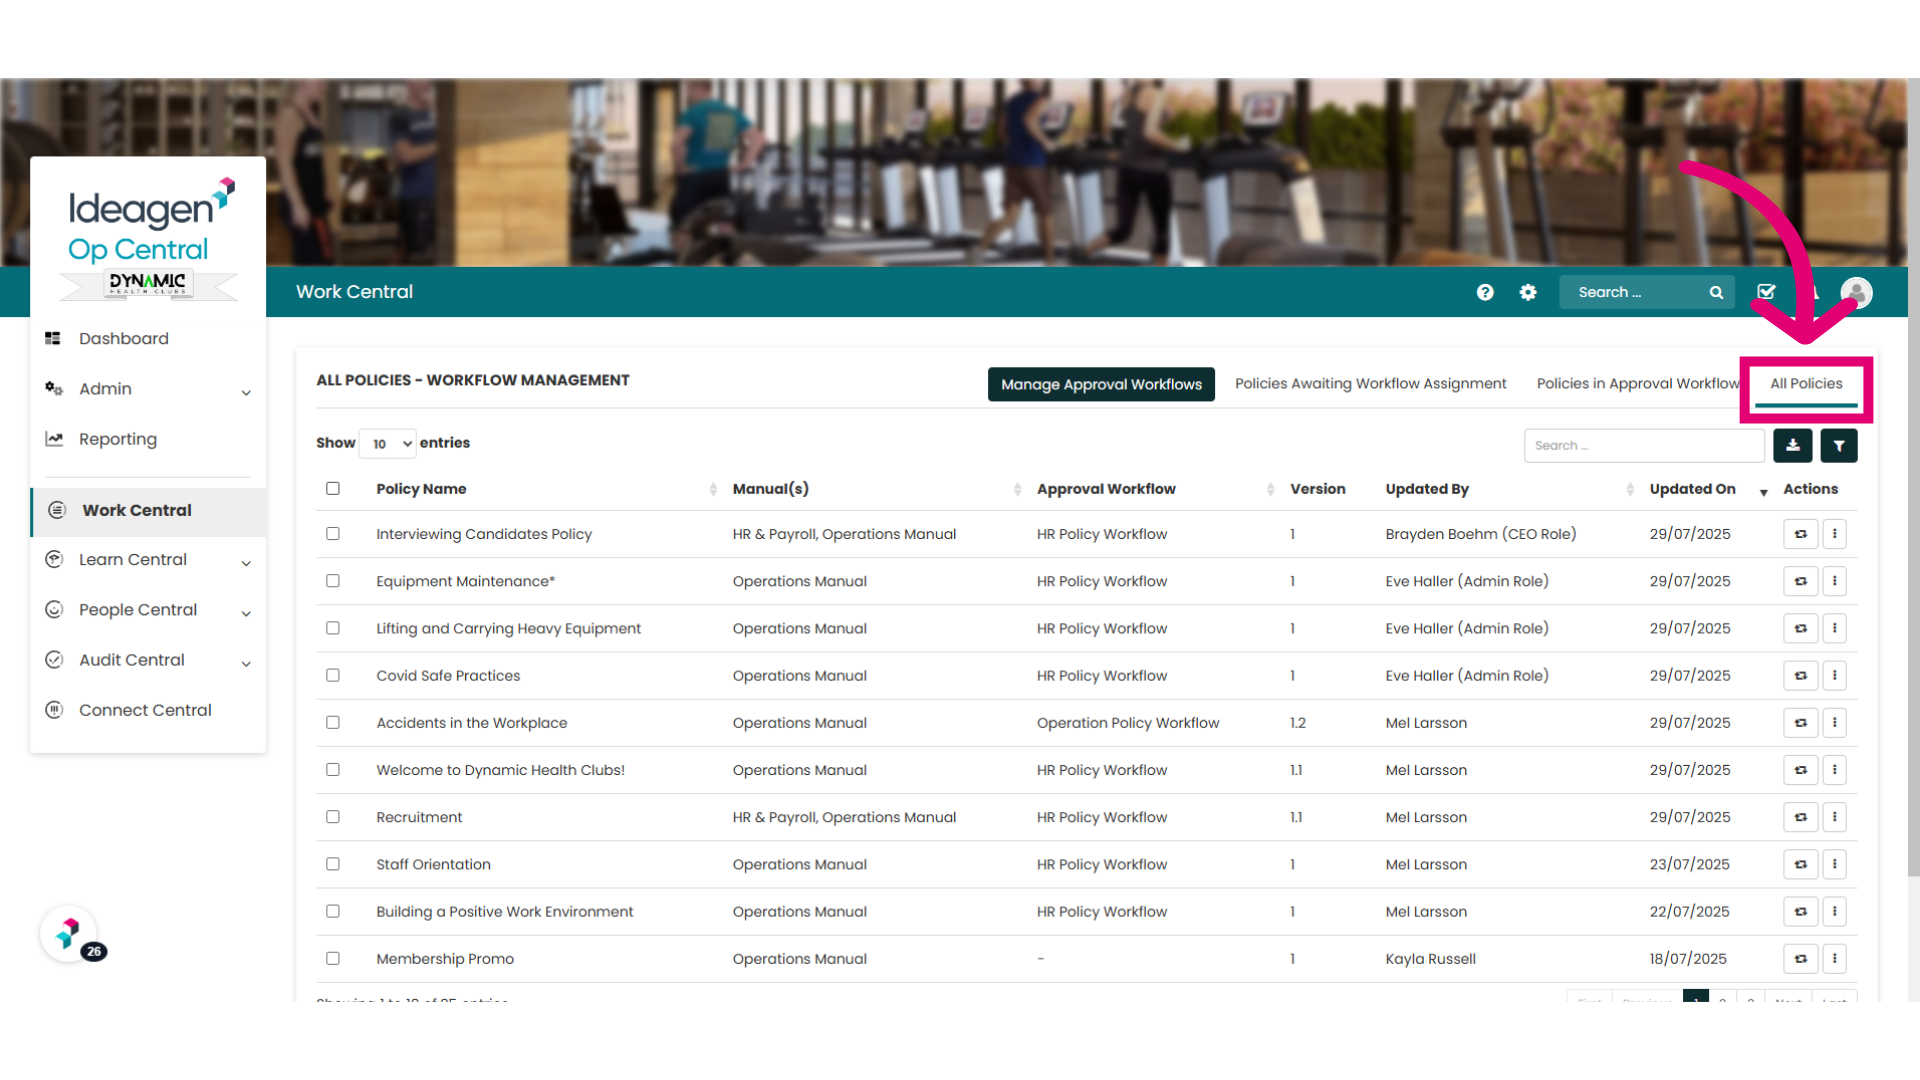Click the download export icon button
1920x1080 pixels.
(x=1793, y=446)
